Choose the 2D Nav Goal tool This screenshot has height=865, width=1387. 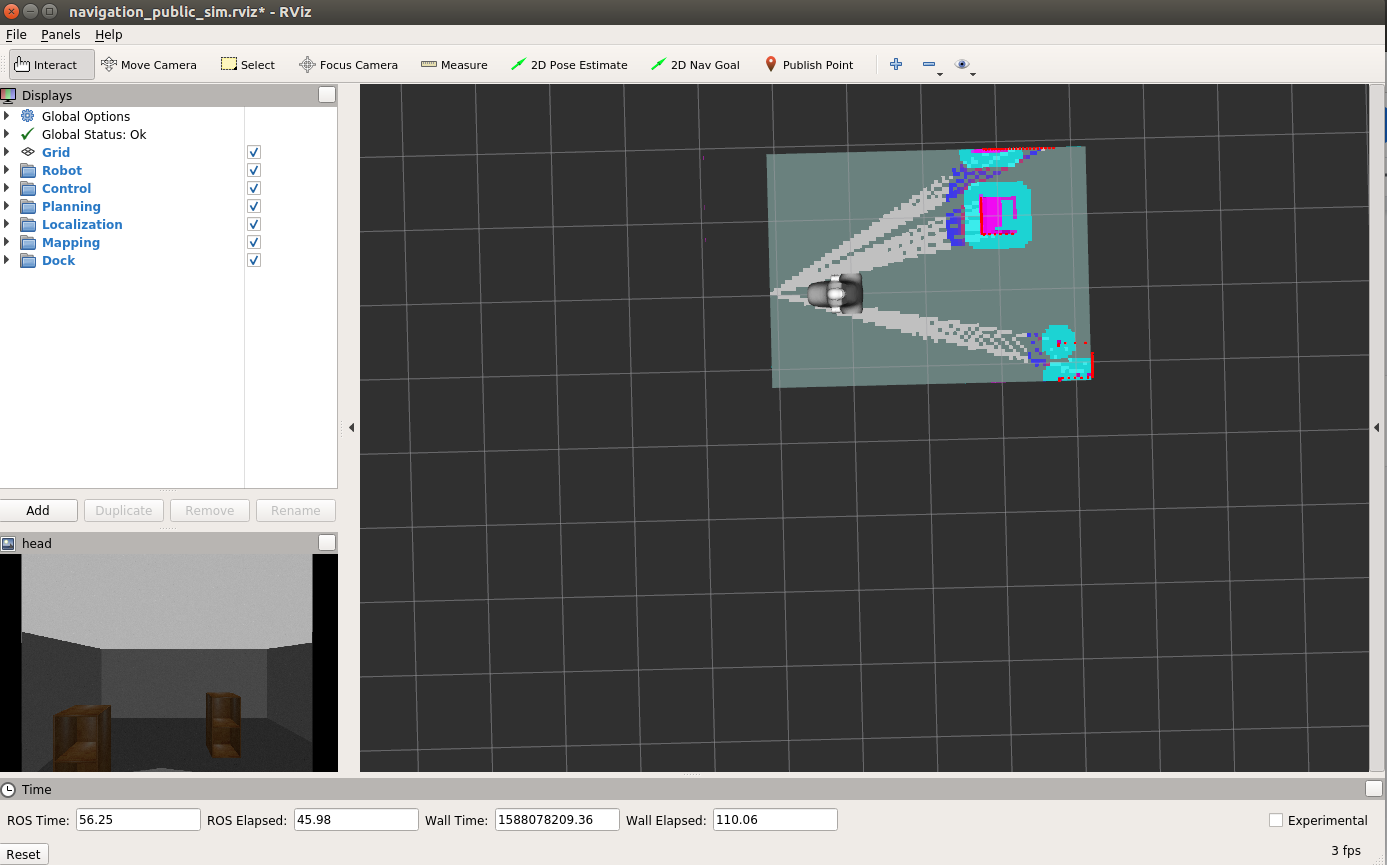pyautogui.click(x=694, y=64)
